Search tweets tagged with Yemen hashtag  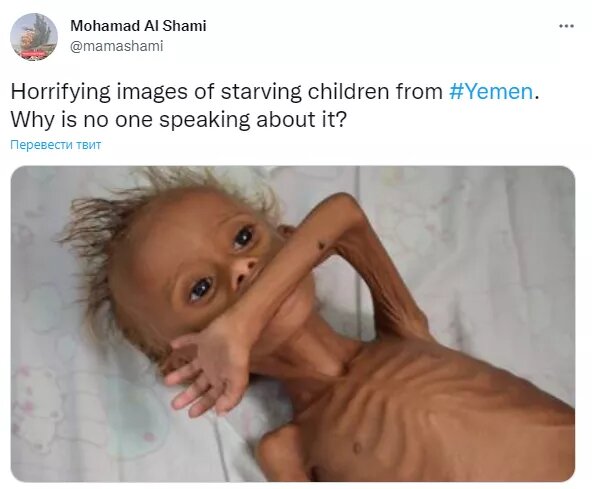491,92
